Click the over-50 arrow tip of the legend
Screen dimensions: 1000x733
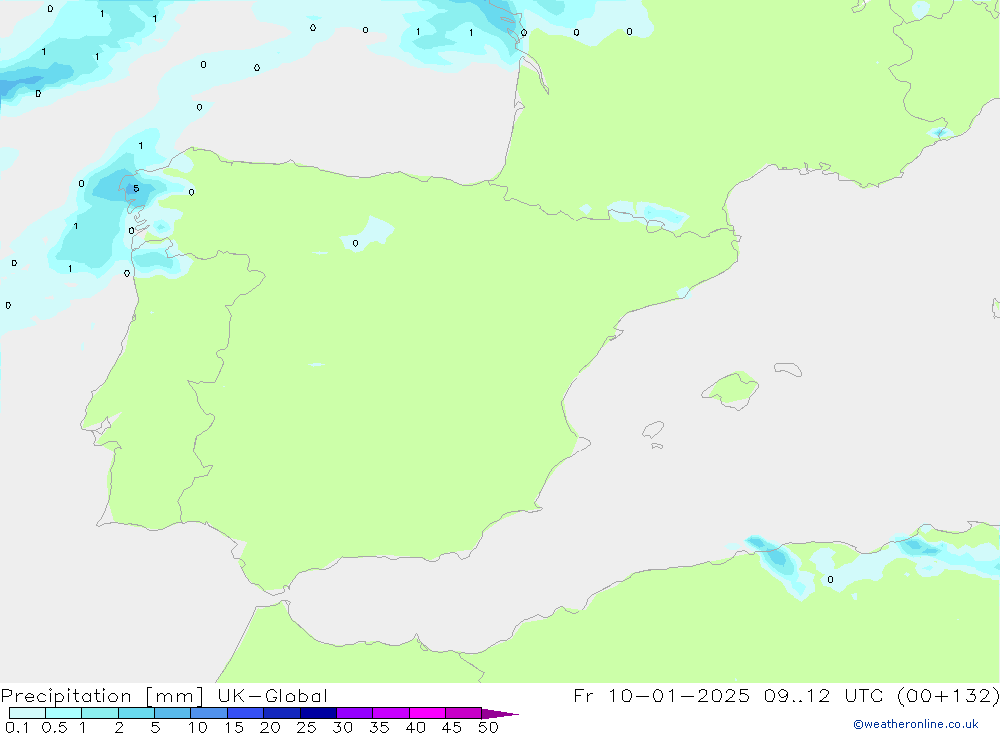tap(501, 713)
